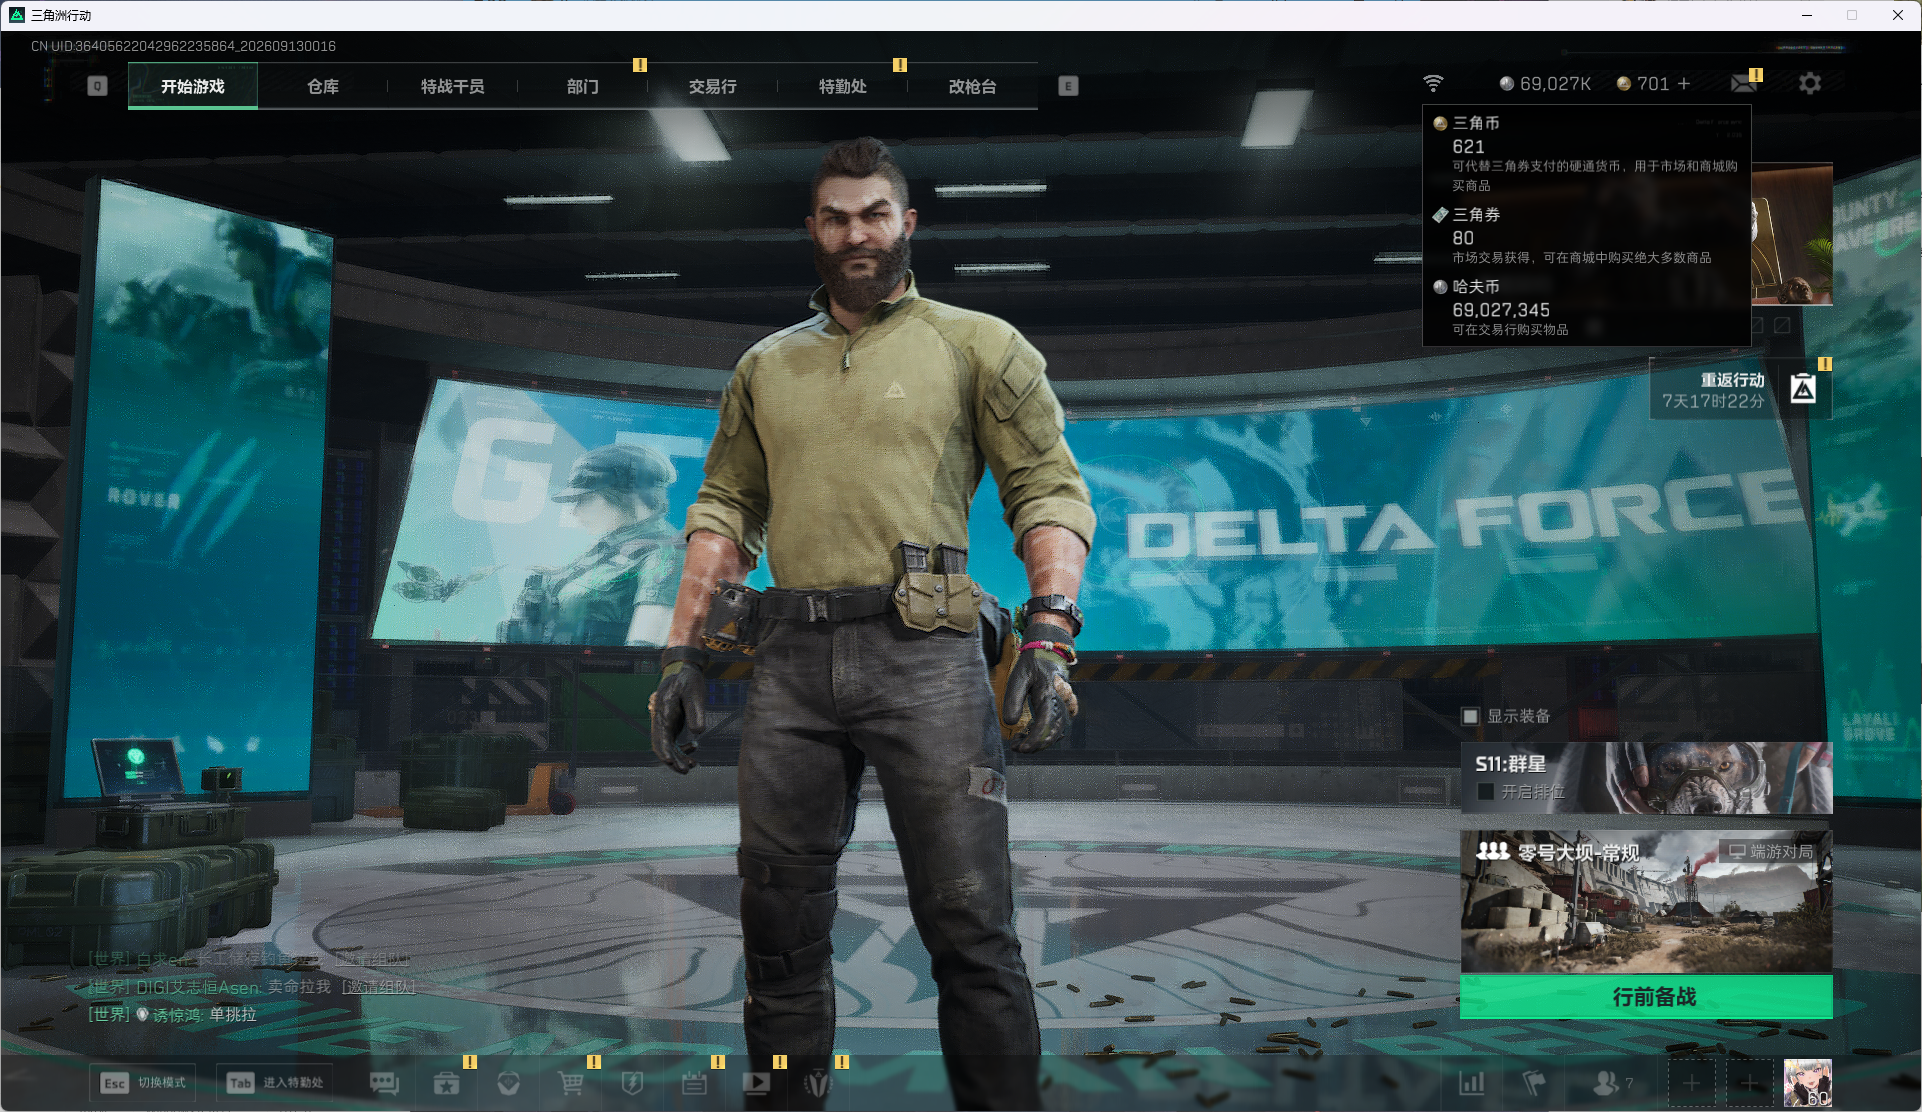Enable the 开启排位 ranked checkbox
The image size is (1922, 1112).
1486,792
